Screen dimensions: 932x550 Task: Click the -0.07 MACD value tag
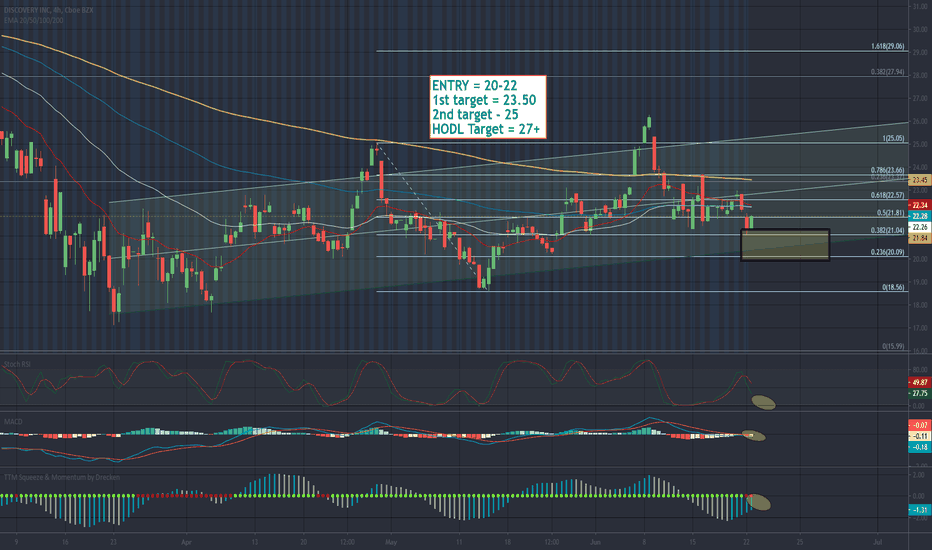click(x=920, y=425)
